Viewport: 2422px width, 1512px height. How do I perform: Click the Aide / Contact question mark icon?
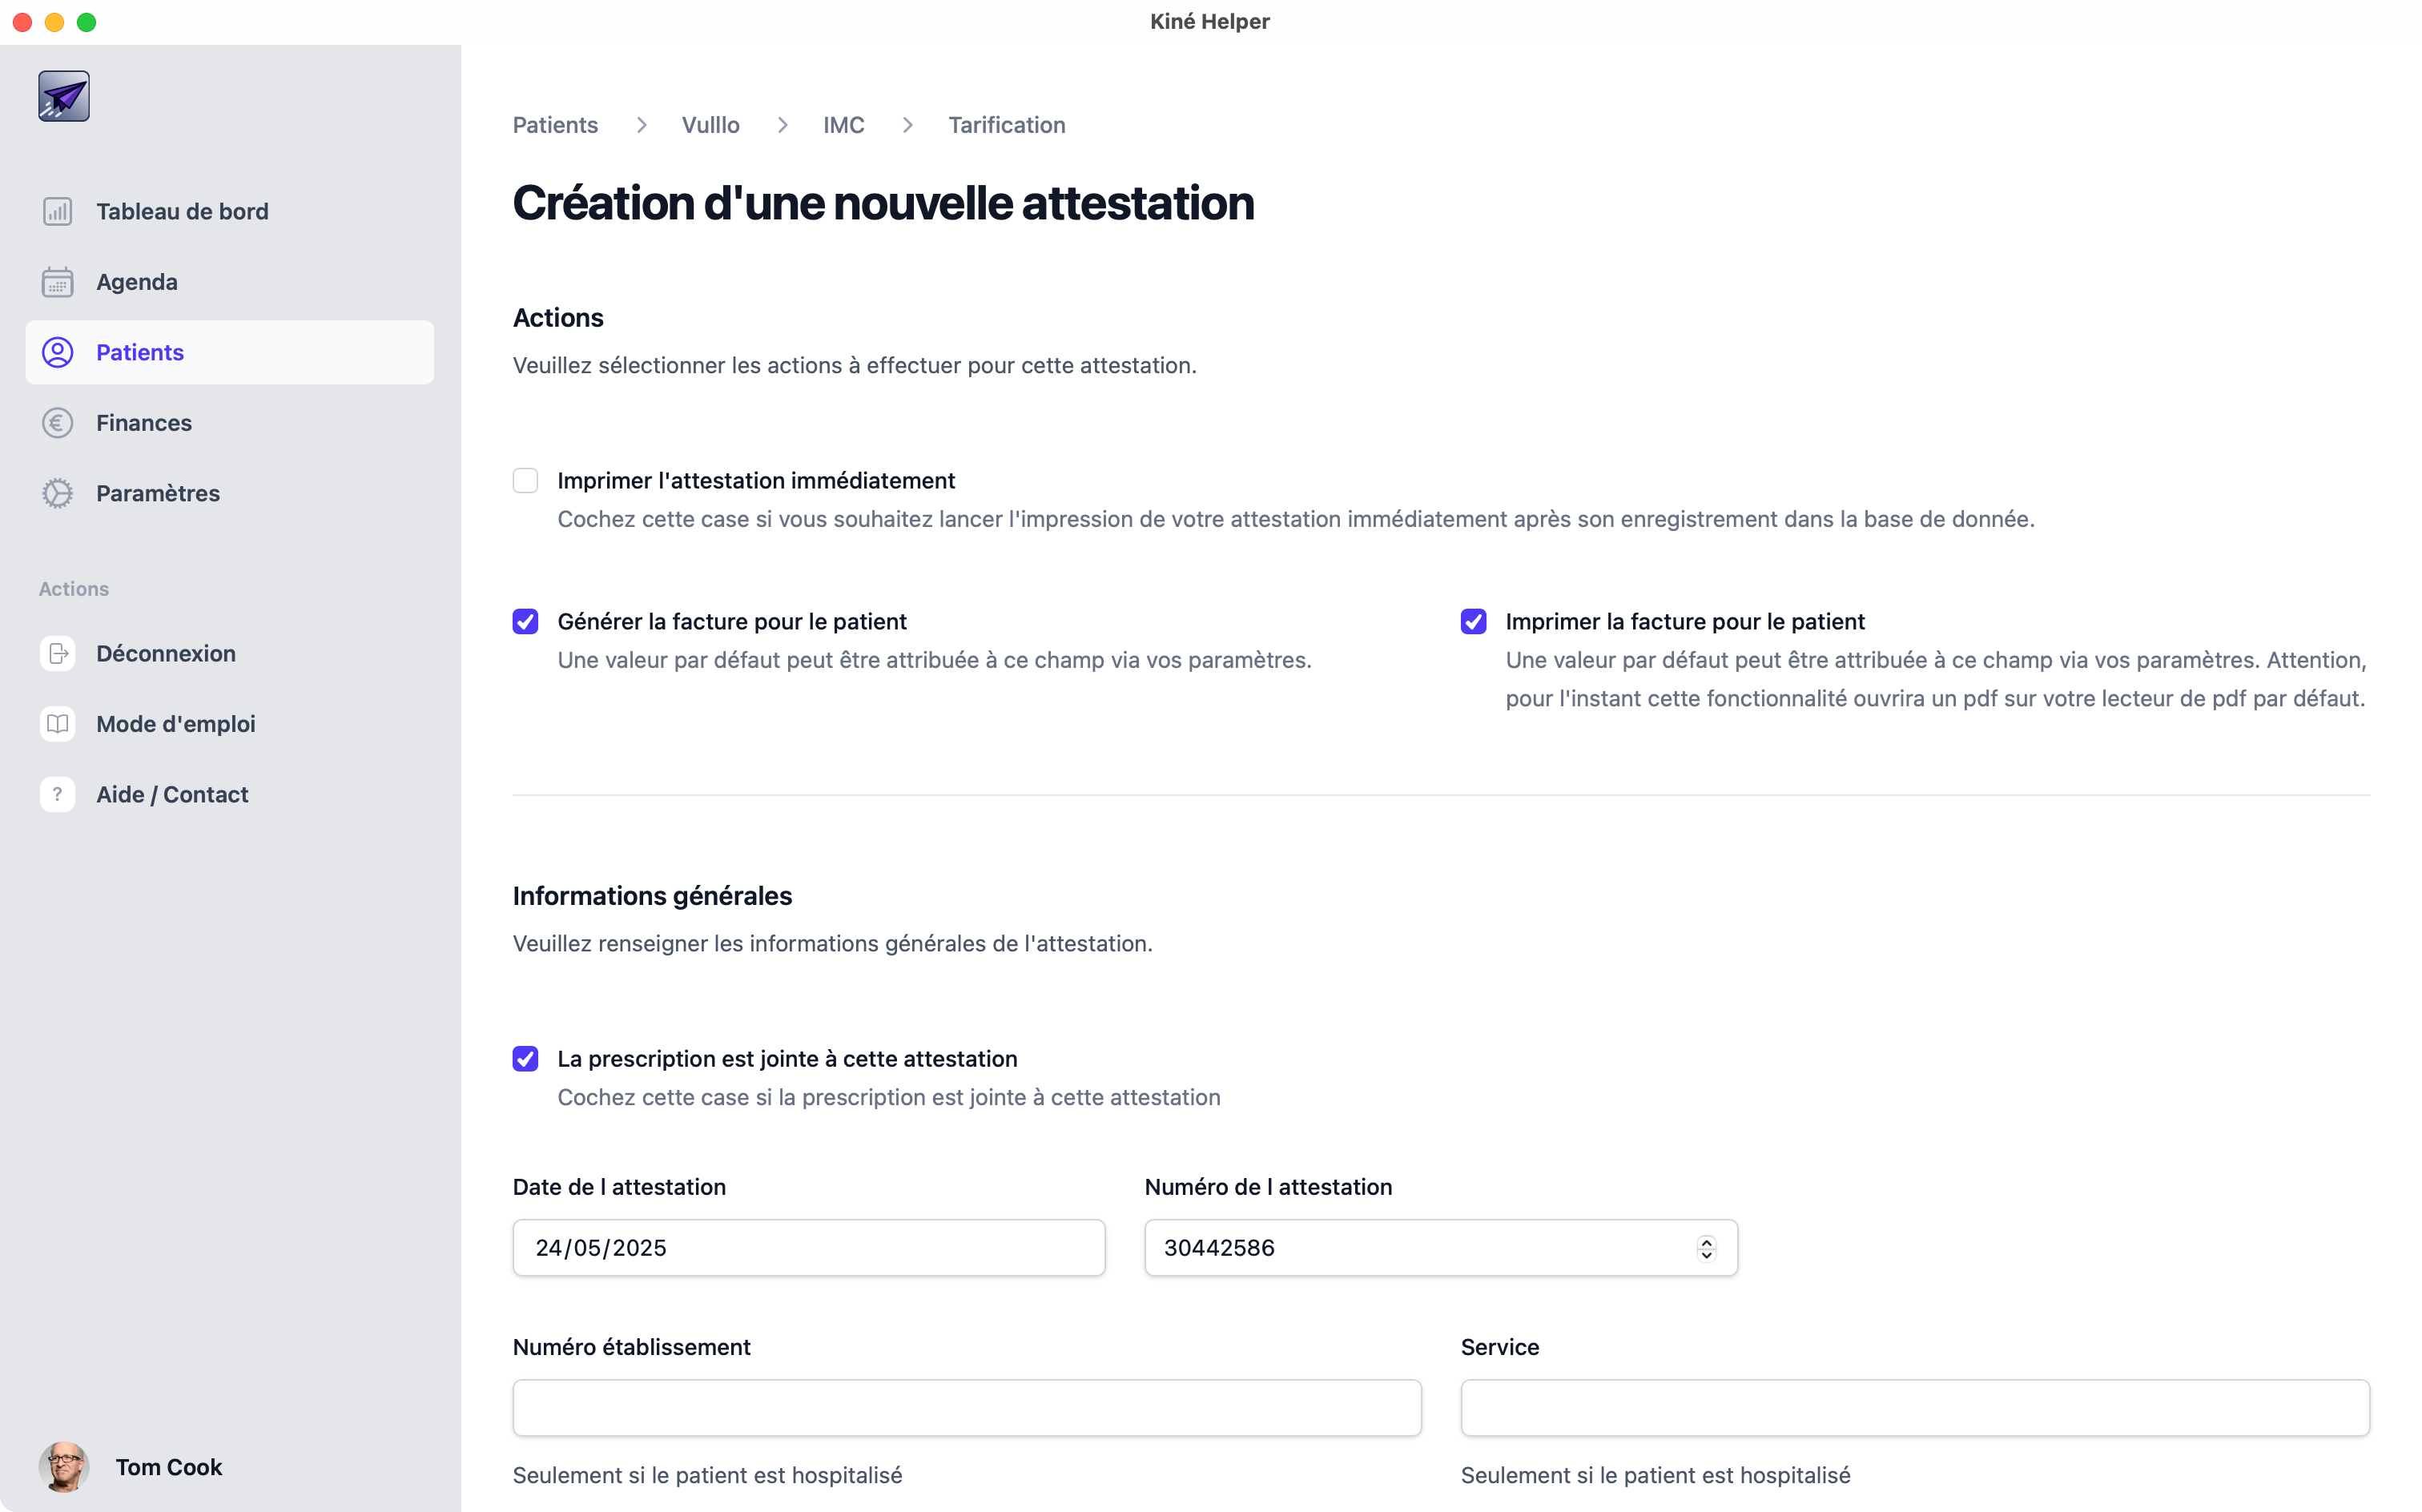(x=58, y=794)
